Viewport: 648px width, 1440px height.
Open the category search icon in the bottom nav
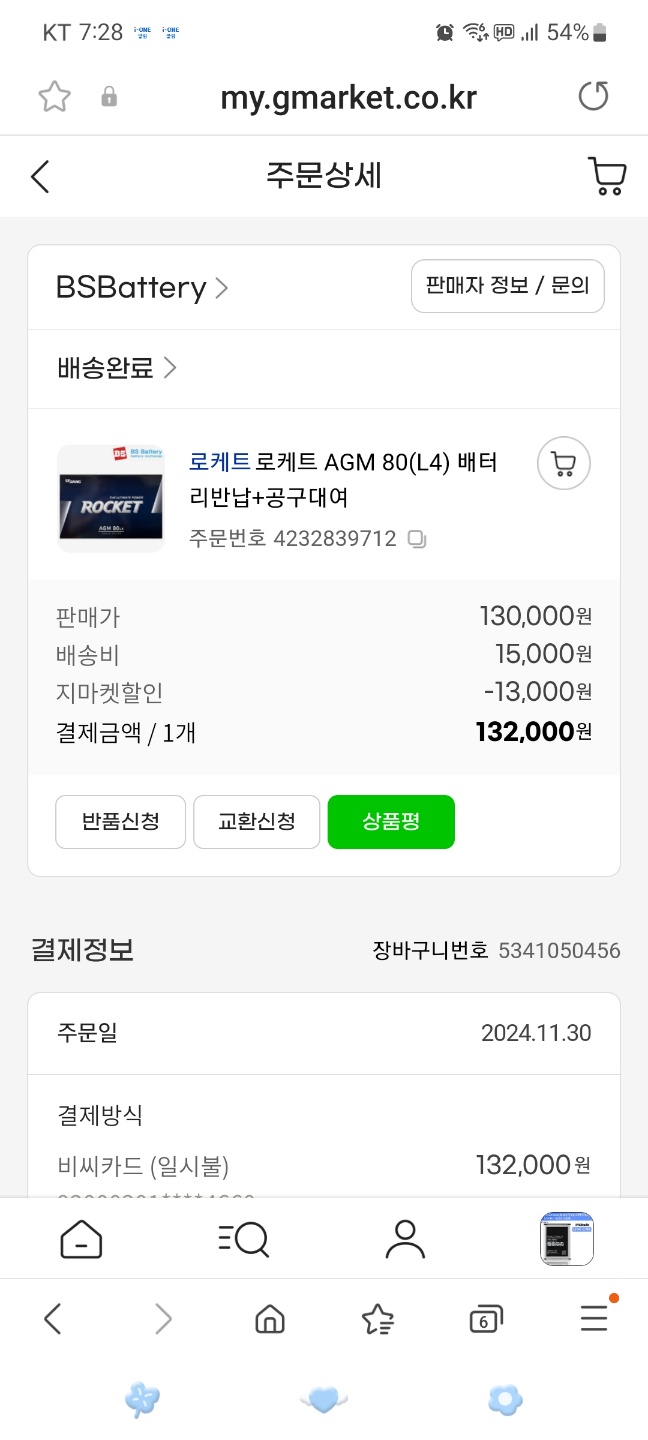click(x=243, y=1239)
